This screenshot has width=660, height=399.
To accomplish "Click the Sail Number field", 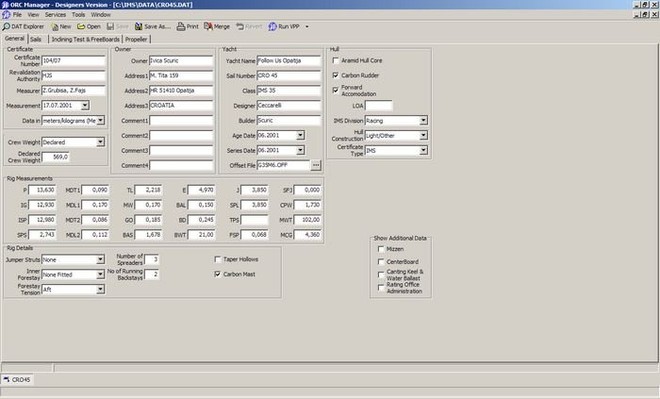I will coord(289,76).
